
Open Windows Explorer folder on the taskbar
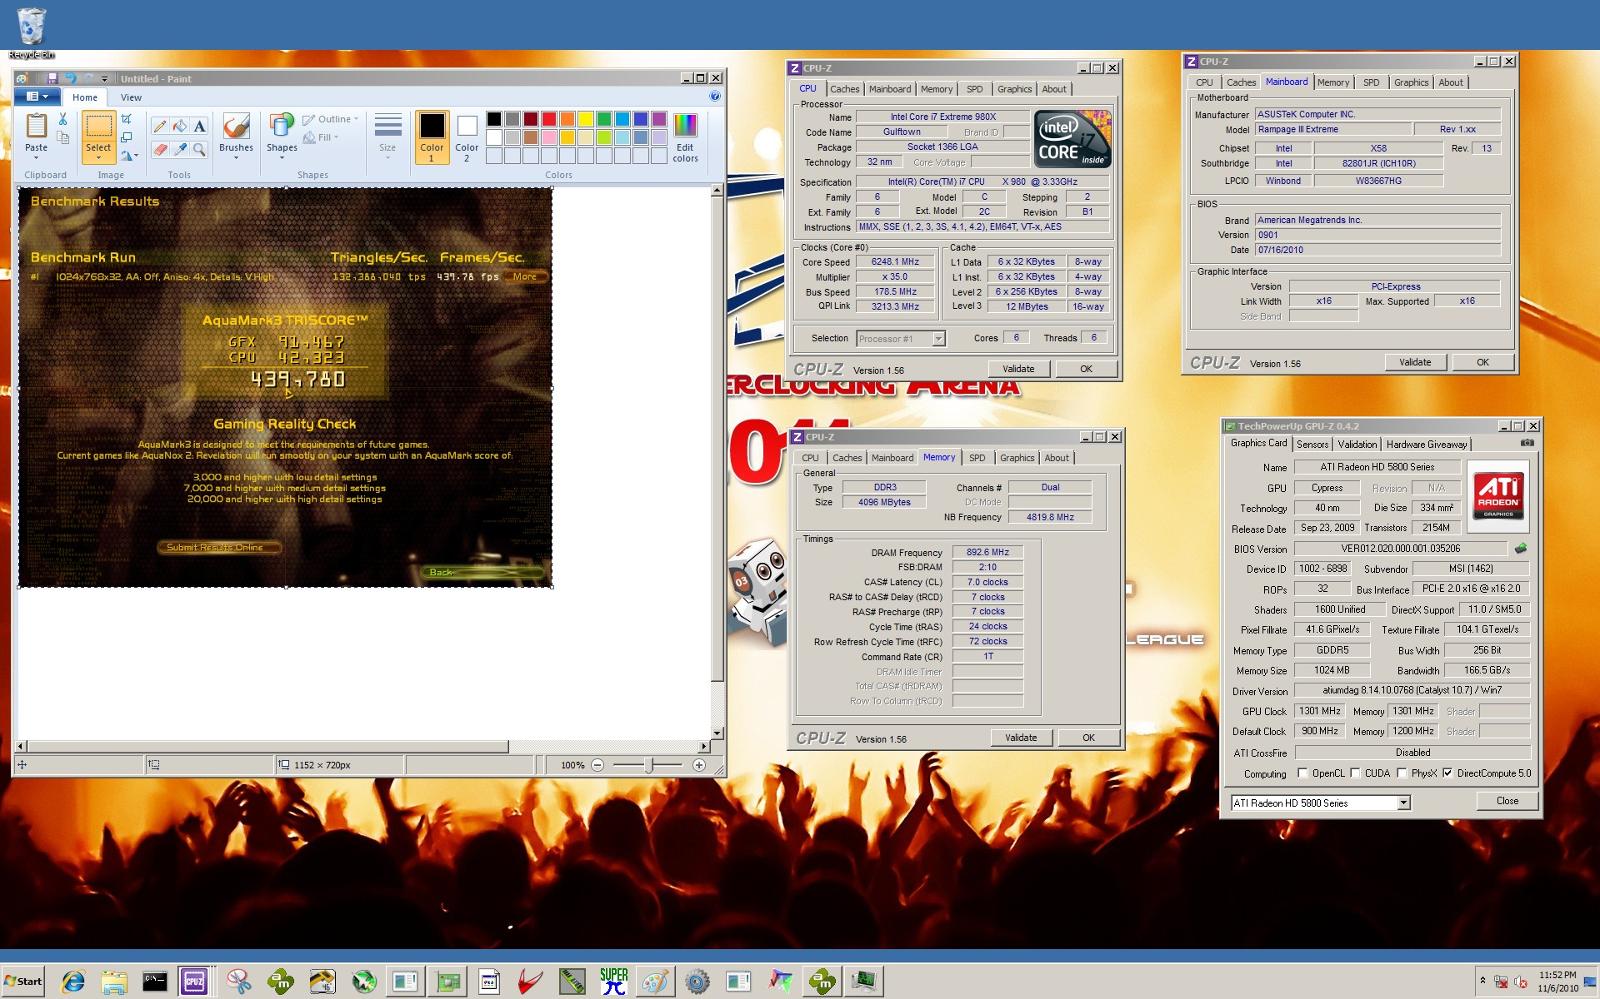point(114,981)
